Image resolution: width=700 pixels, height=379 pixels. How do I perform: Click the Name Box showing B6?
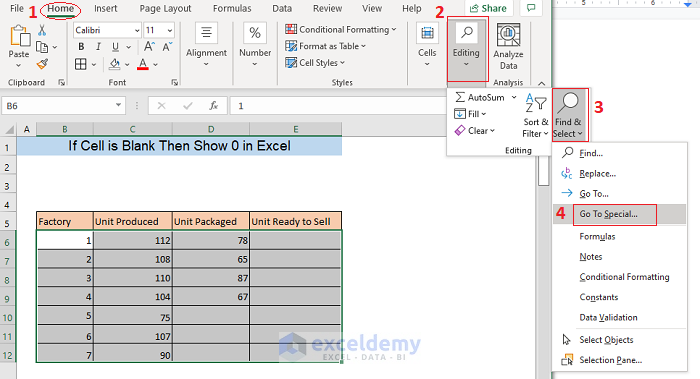click(57, 106)
